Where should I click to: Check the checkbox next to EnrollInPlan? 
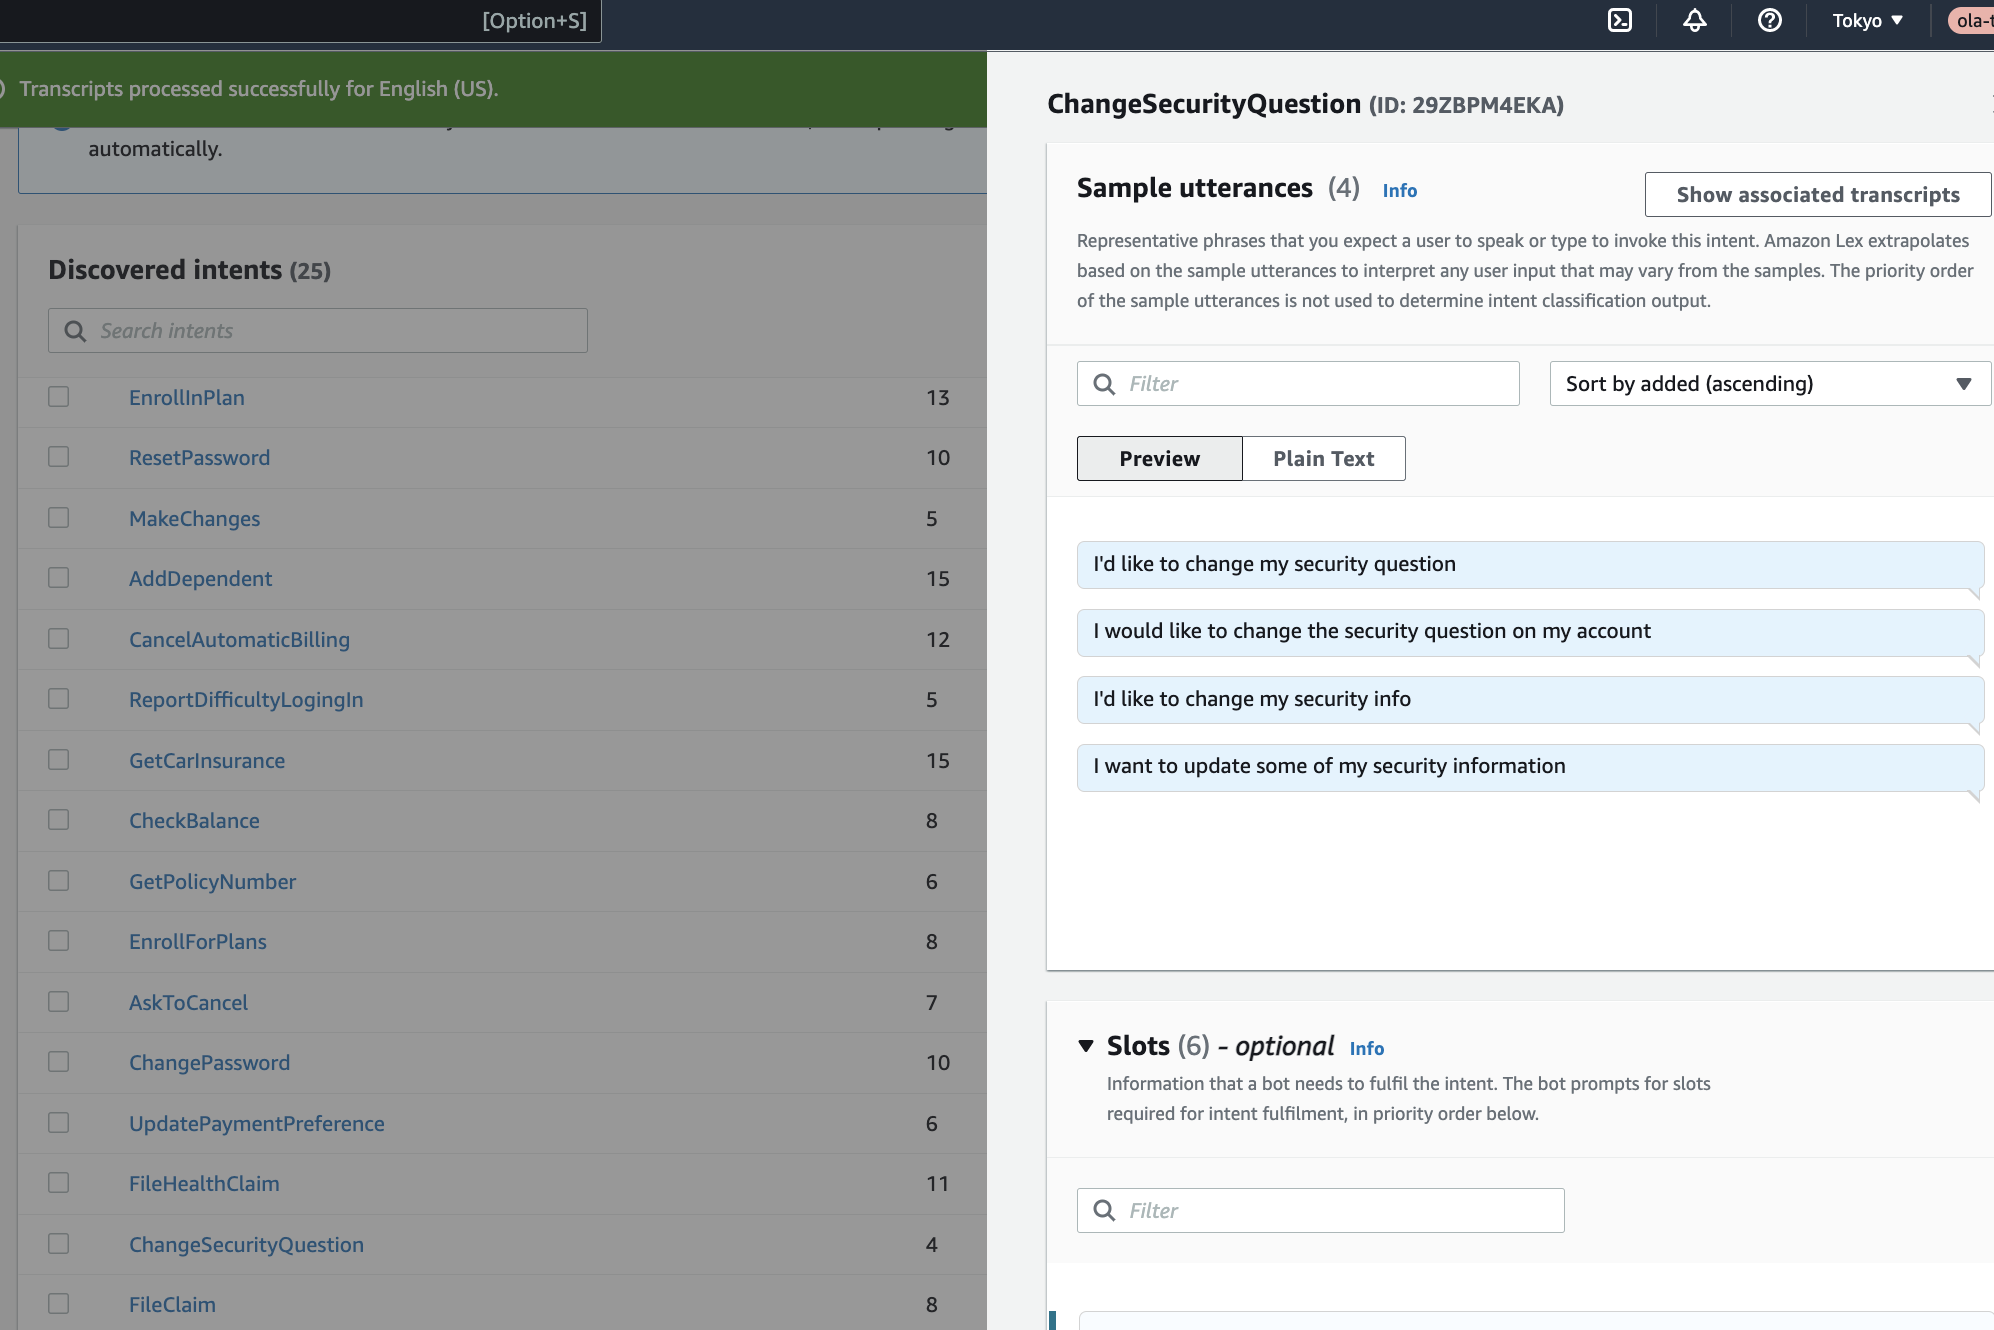coord(58,396)
